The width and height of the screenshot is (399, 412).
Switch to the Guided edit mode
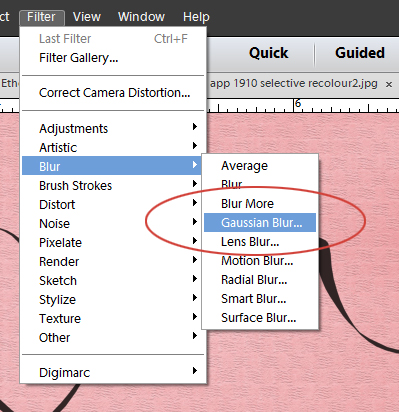point(360,53)
